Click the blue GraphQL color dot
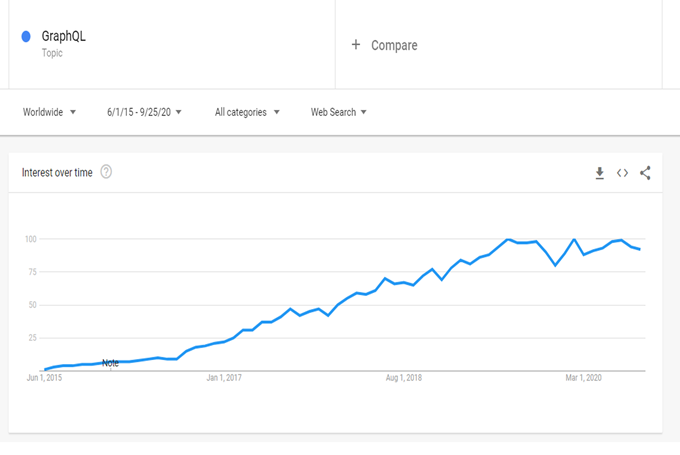Image resolution: width=680 pixels, height=455 pixels. 26,37
